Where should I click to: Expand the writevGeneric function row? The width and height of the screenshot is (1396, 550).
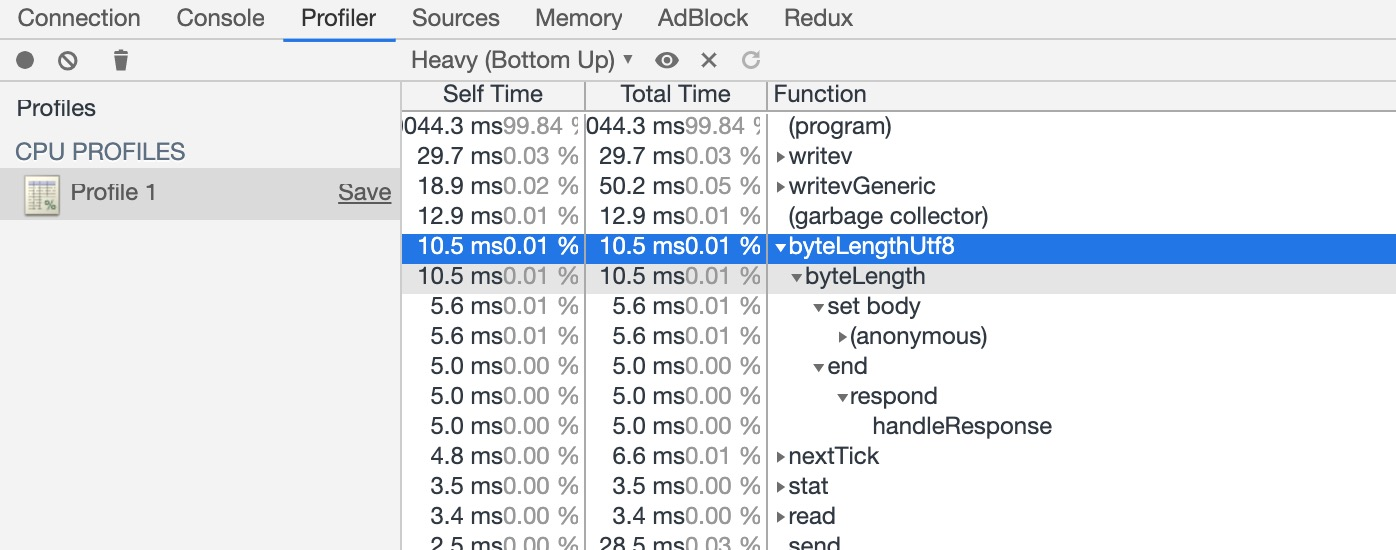781,187
